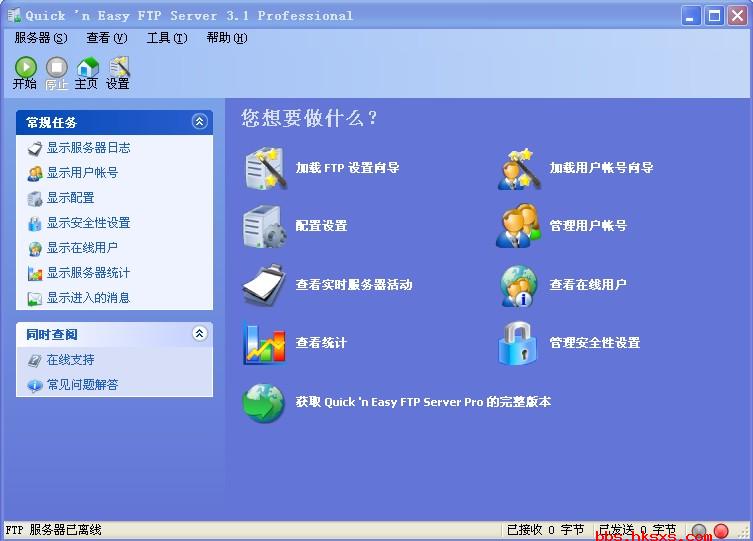The image size is (753, 541).
Task: Open 管理用户帐号 main text
Action: tap(588, 226)
